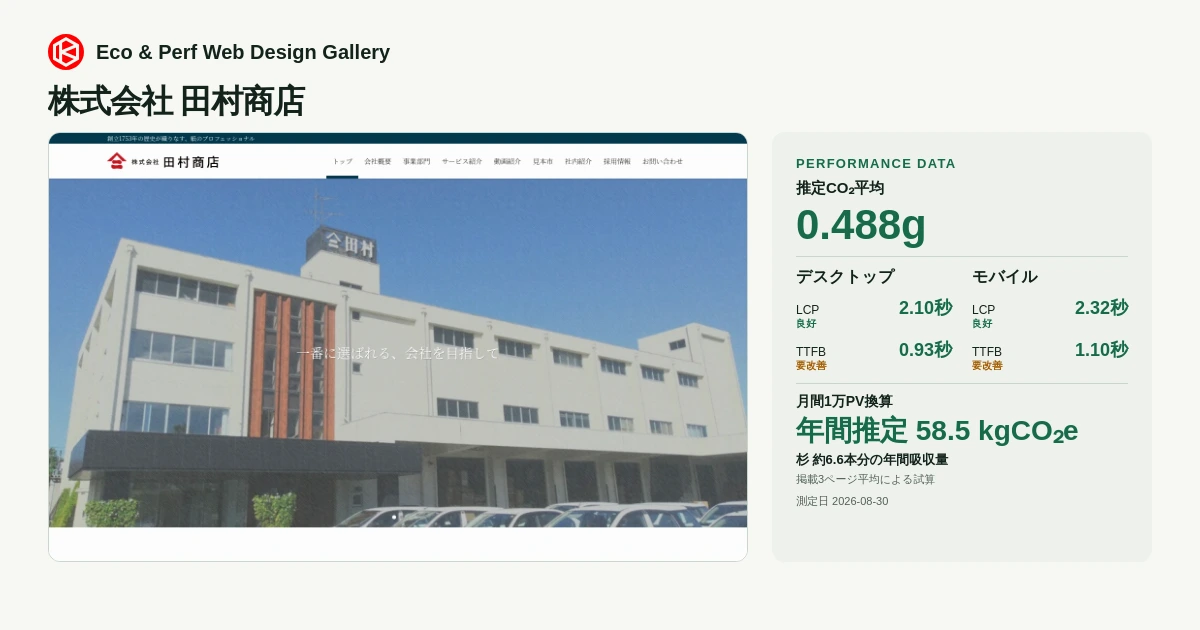Open the 会社概要 nav item

[x=377, y=161]
